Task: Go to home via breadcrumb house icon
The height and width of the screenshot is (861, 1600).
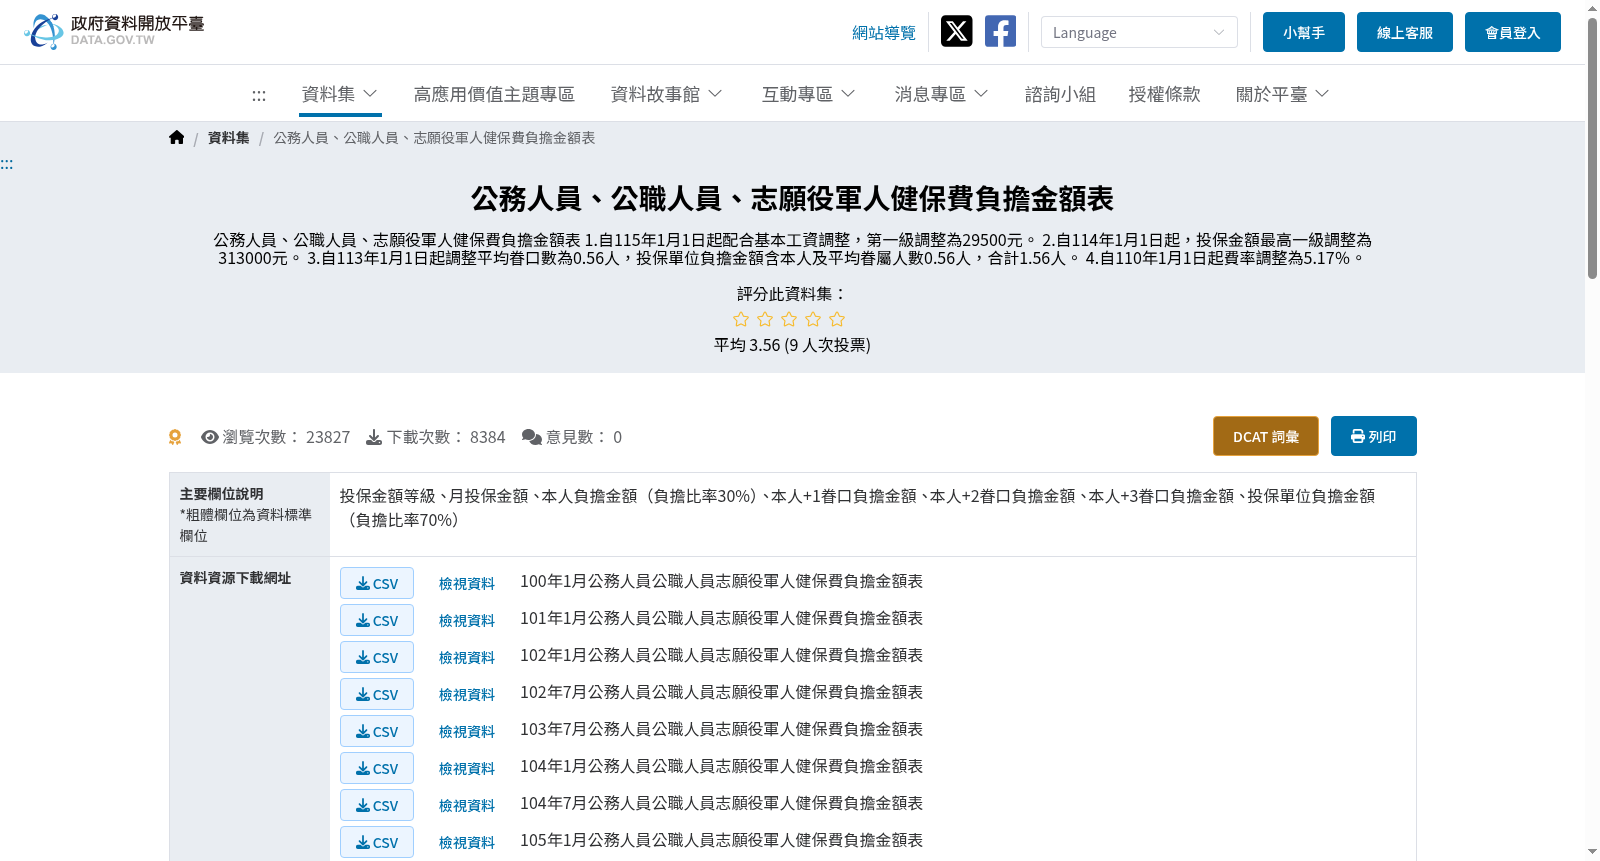Action: (177, 138)
